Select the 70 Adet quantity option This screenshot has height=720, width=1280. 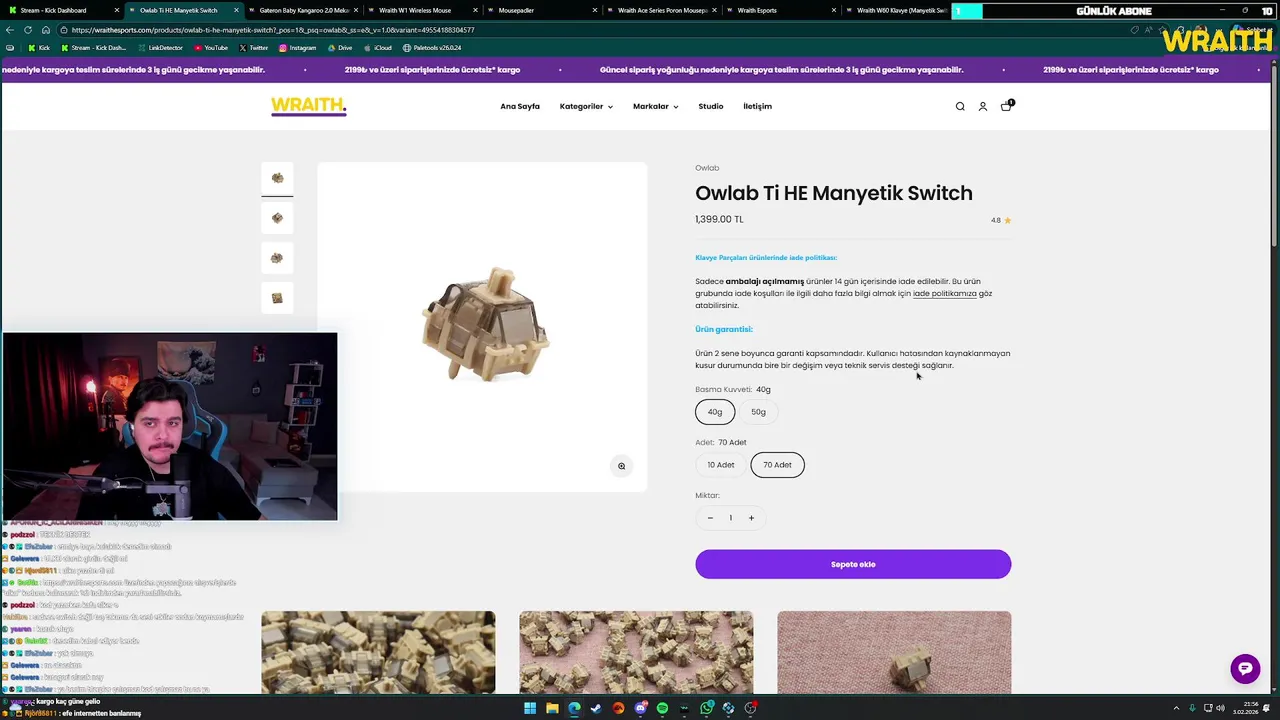(777, 465)
